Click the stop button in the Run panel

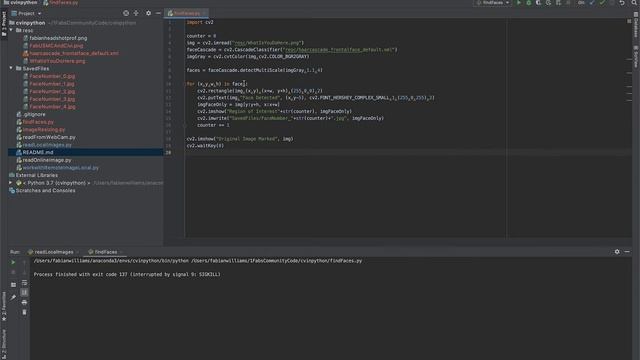13,272
